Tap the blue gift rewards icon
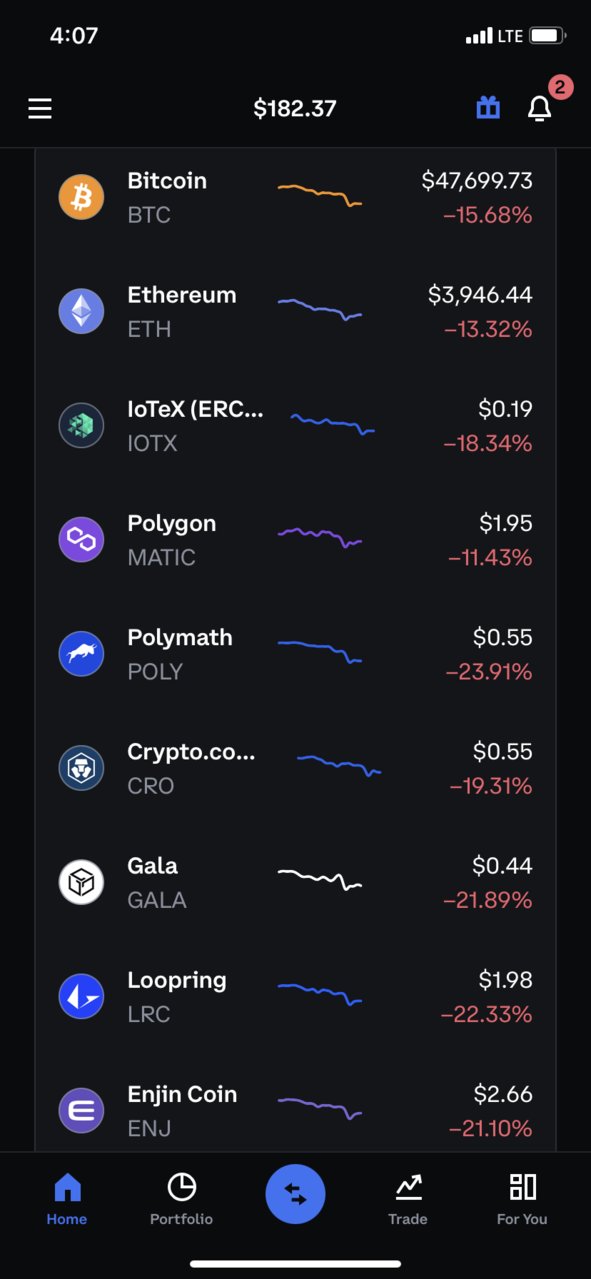Image resolution: width=591 pixels, height=1279 pixels. point(488,107)
